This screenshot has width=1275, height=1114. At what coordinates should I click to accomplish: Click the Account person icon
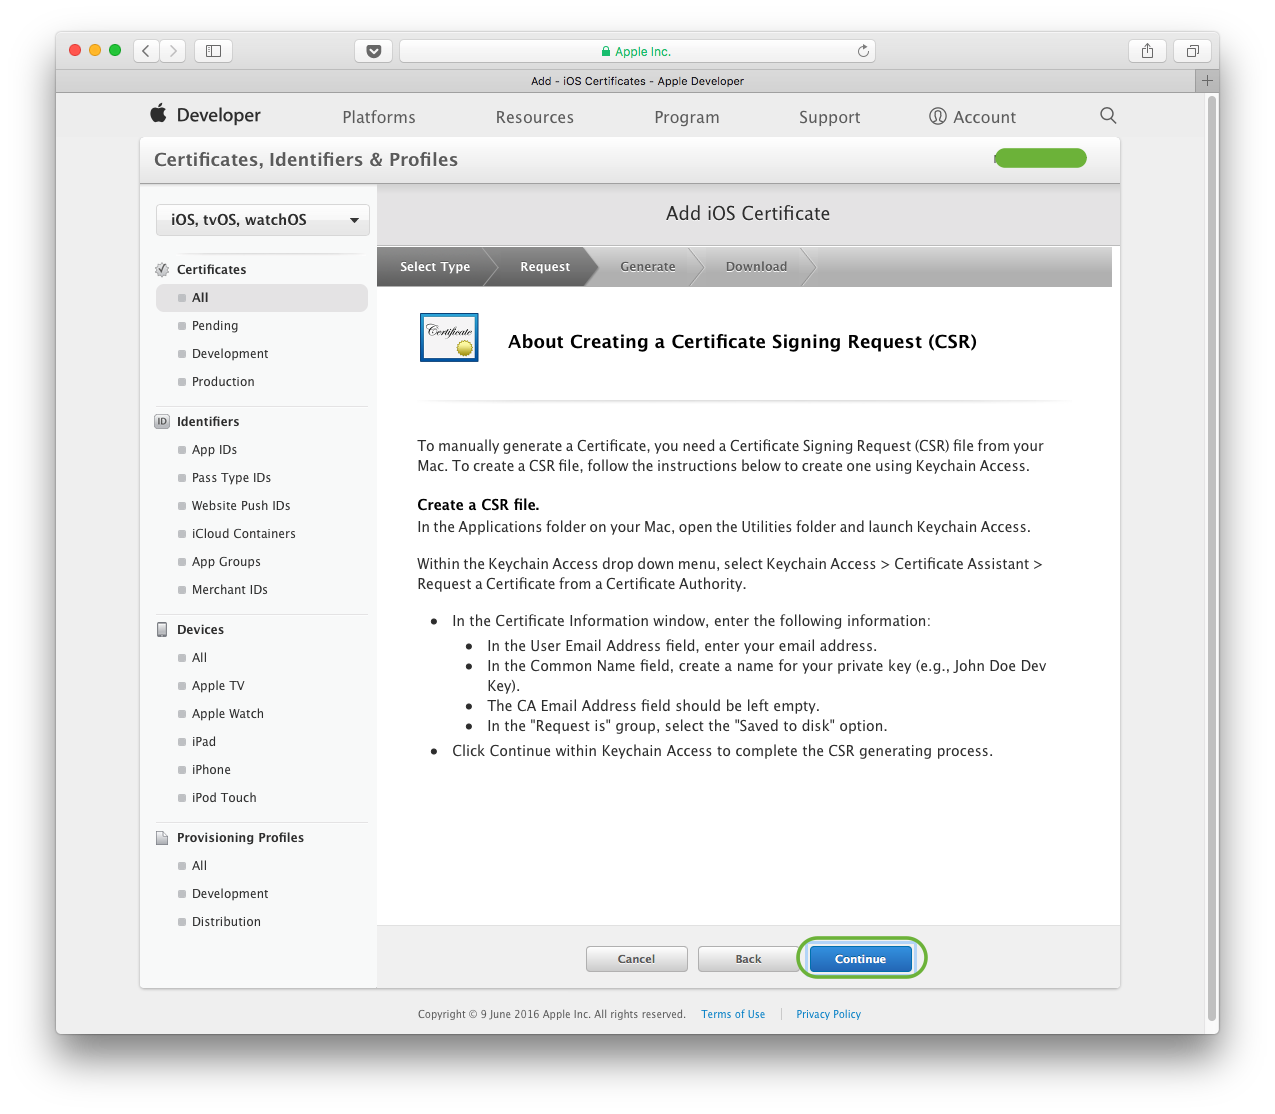point(938,116)
